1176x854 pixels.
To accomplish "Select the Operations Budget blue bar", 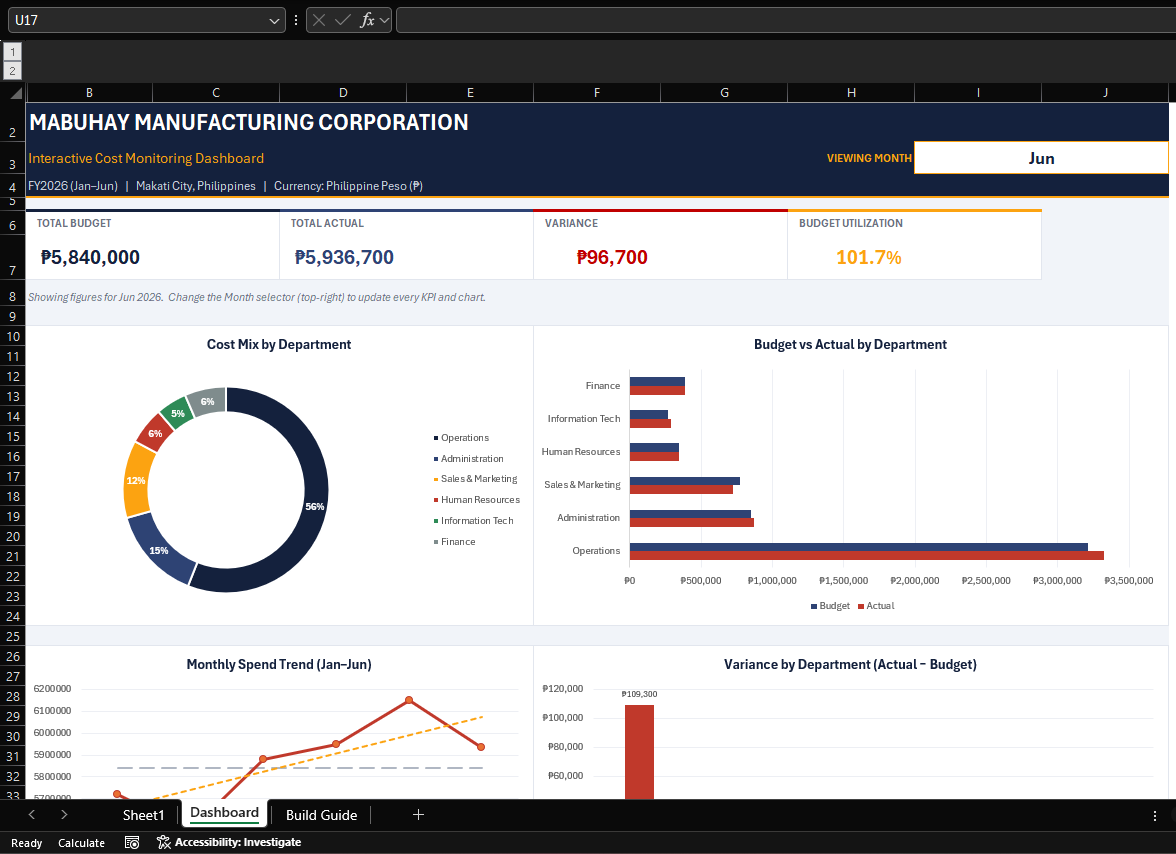I will (859, 547).
